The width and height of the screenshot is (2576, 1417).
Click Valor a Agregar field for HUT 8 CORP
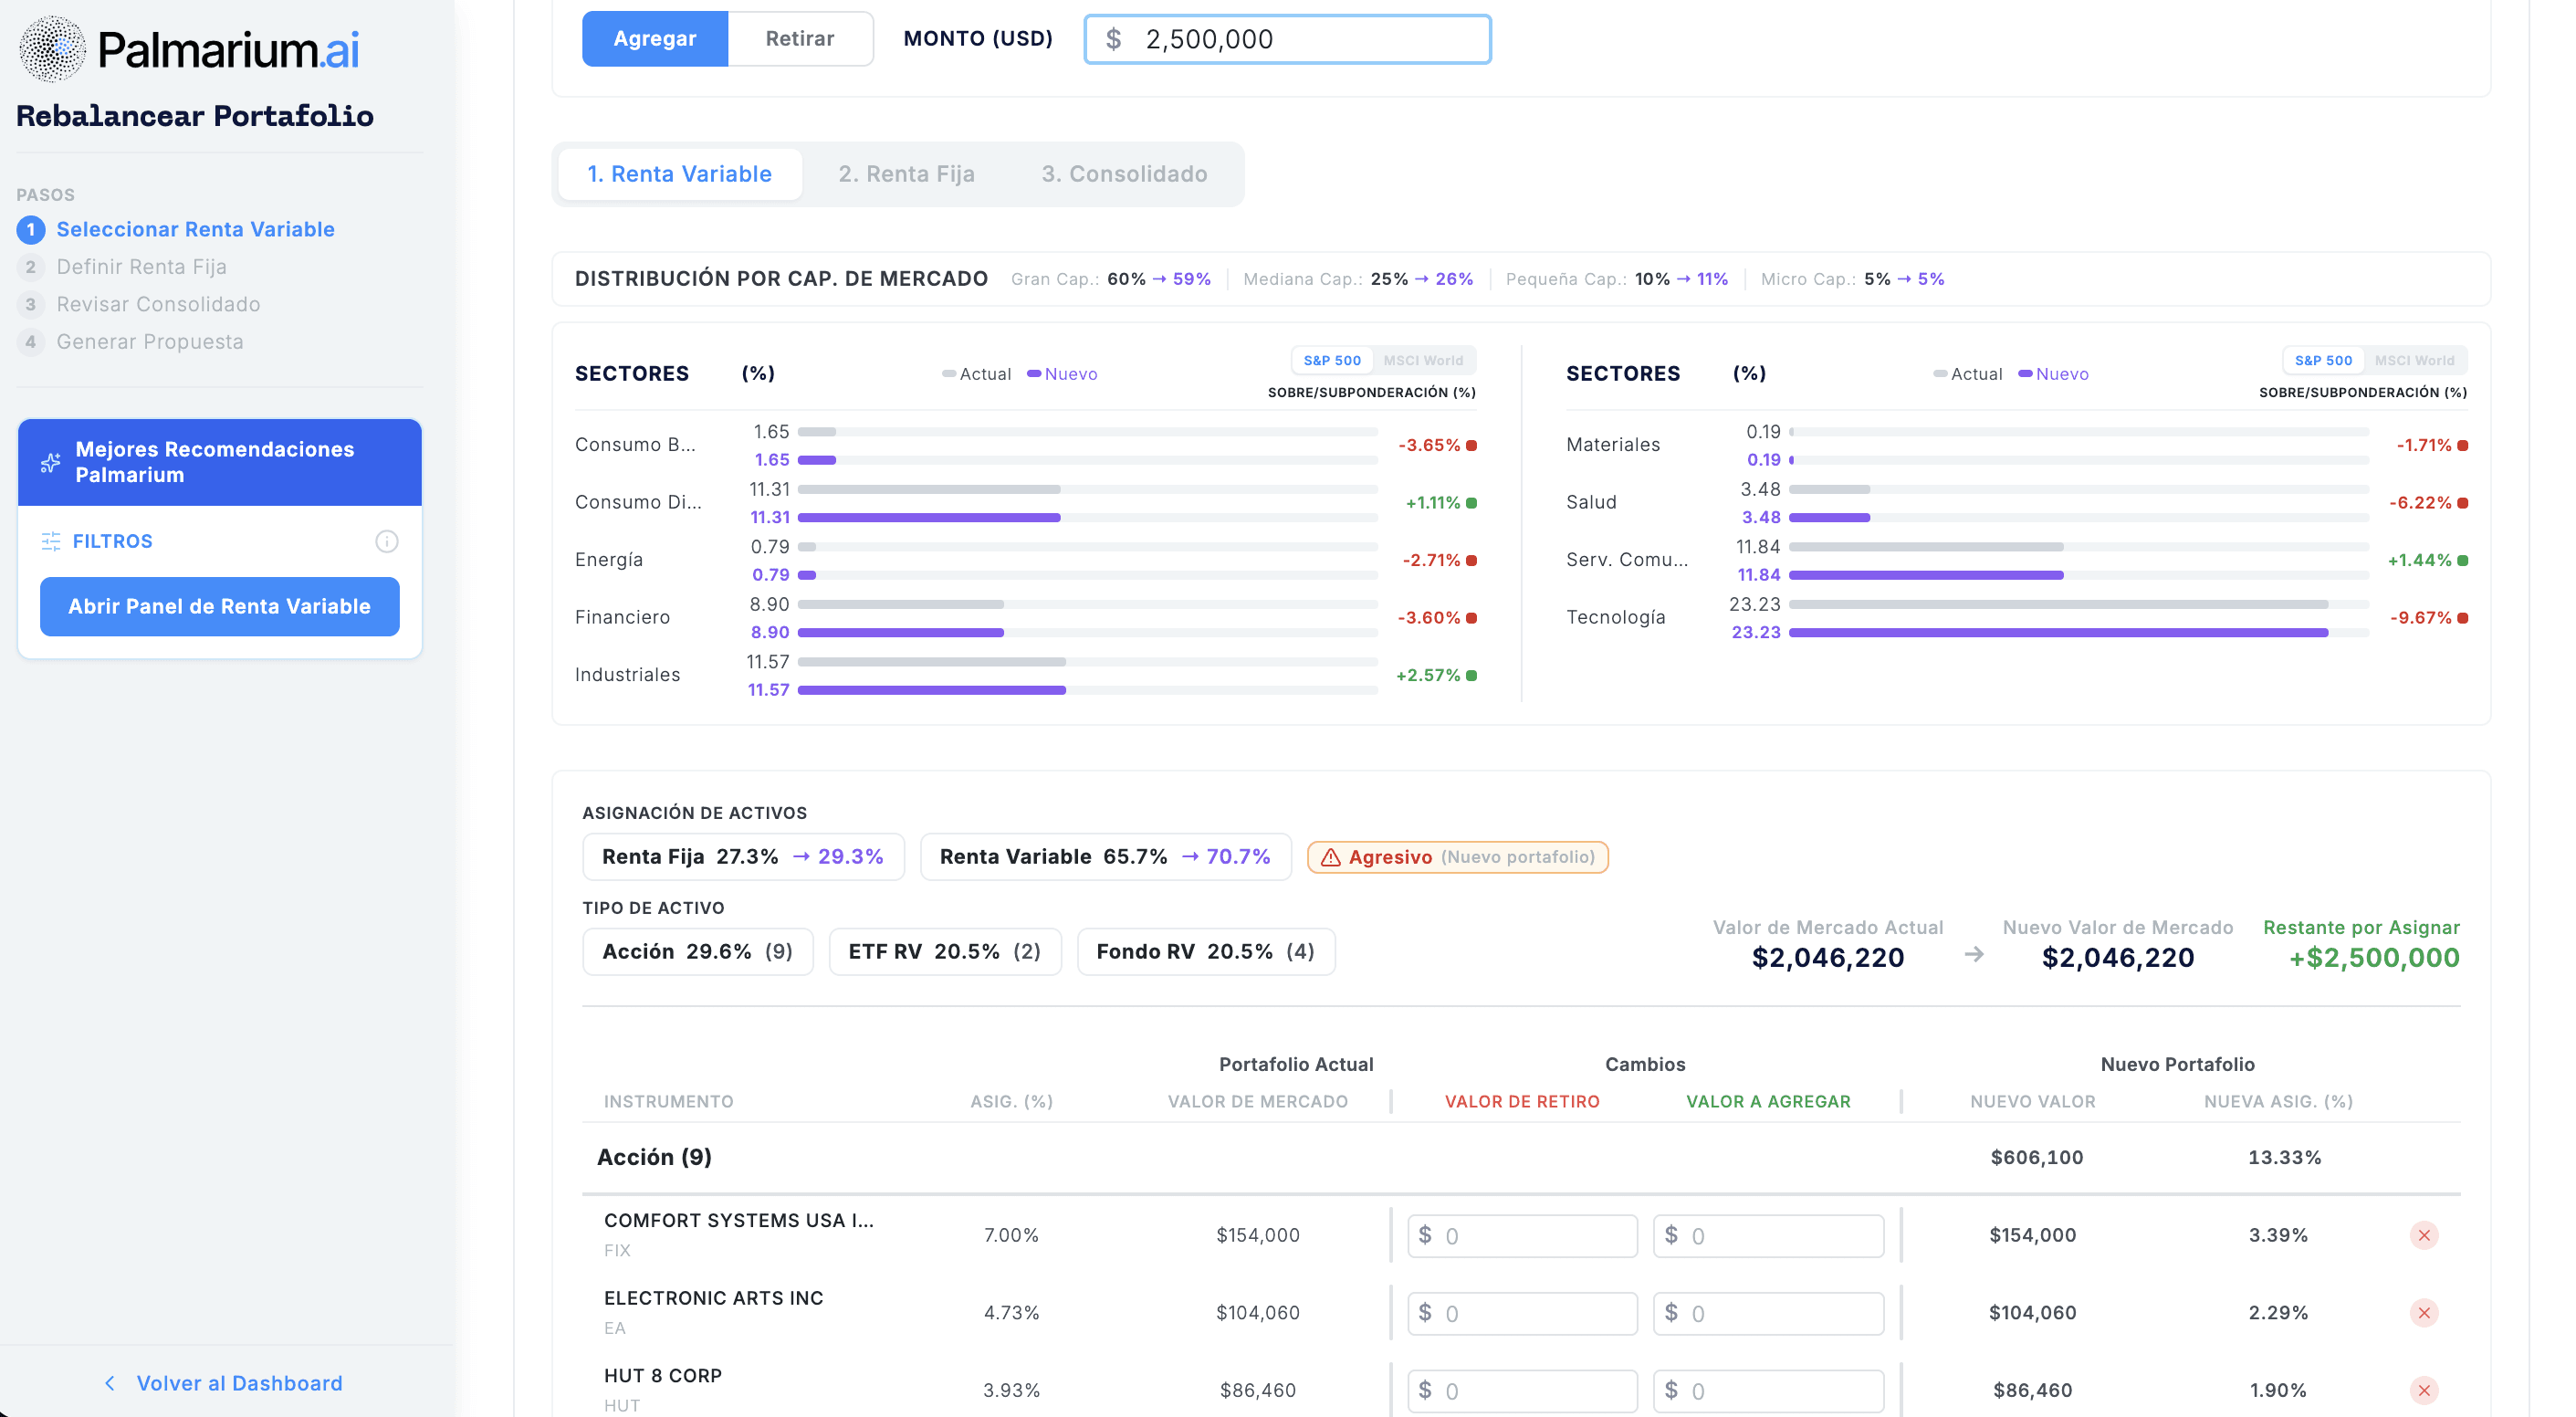click(x=1768, y=1391)
